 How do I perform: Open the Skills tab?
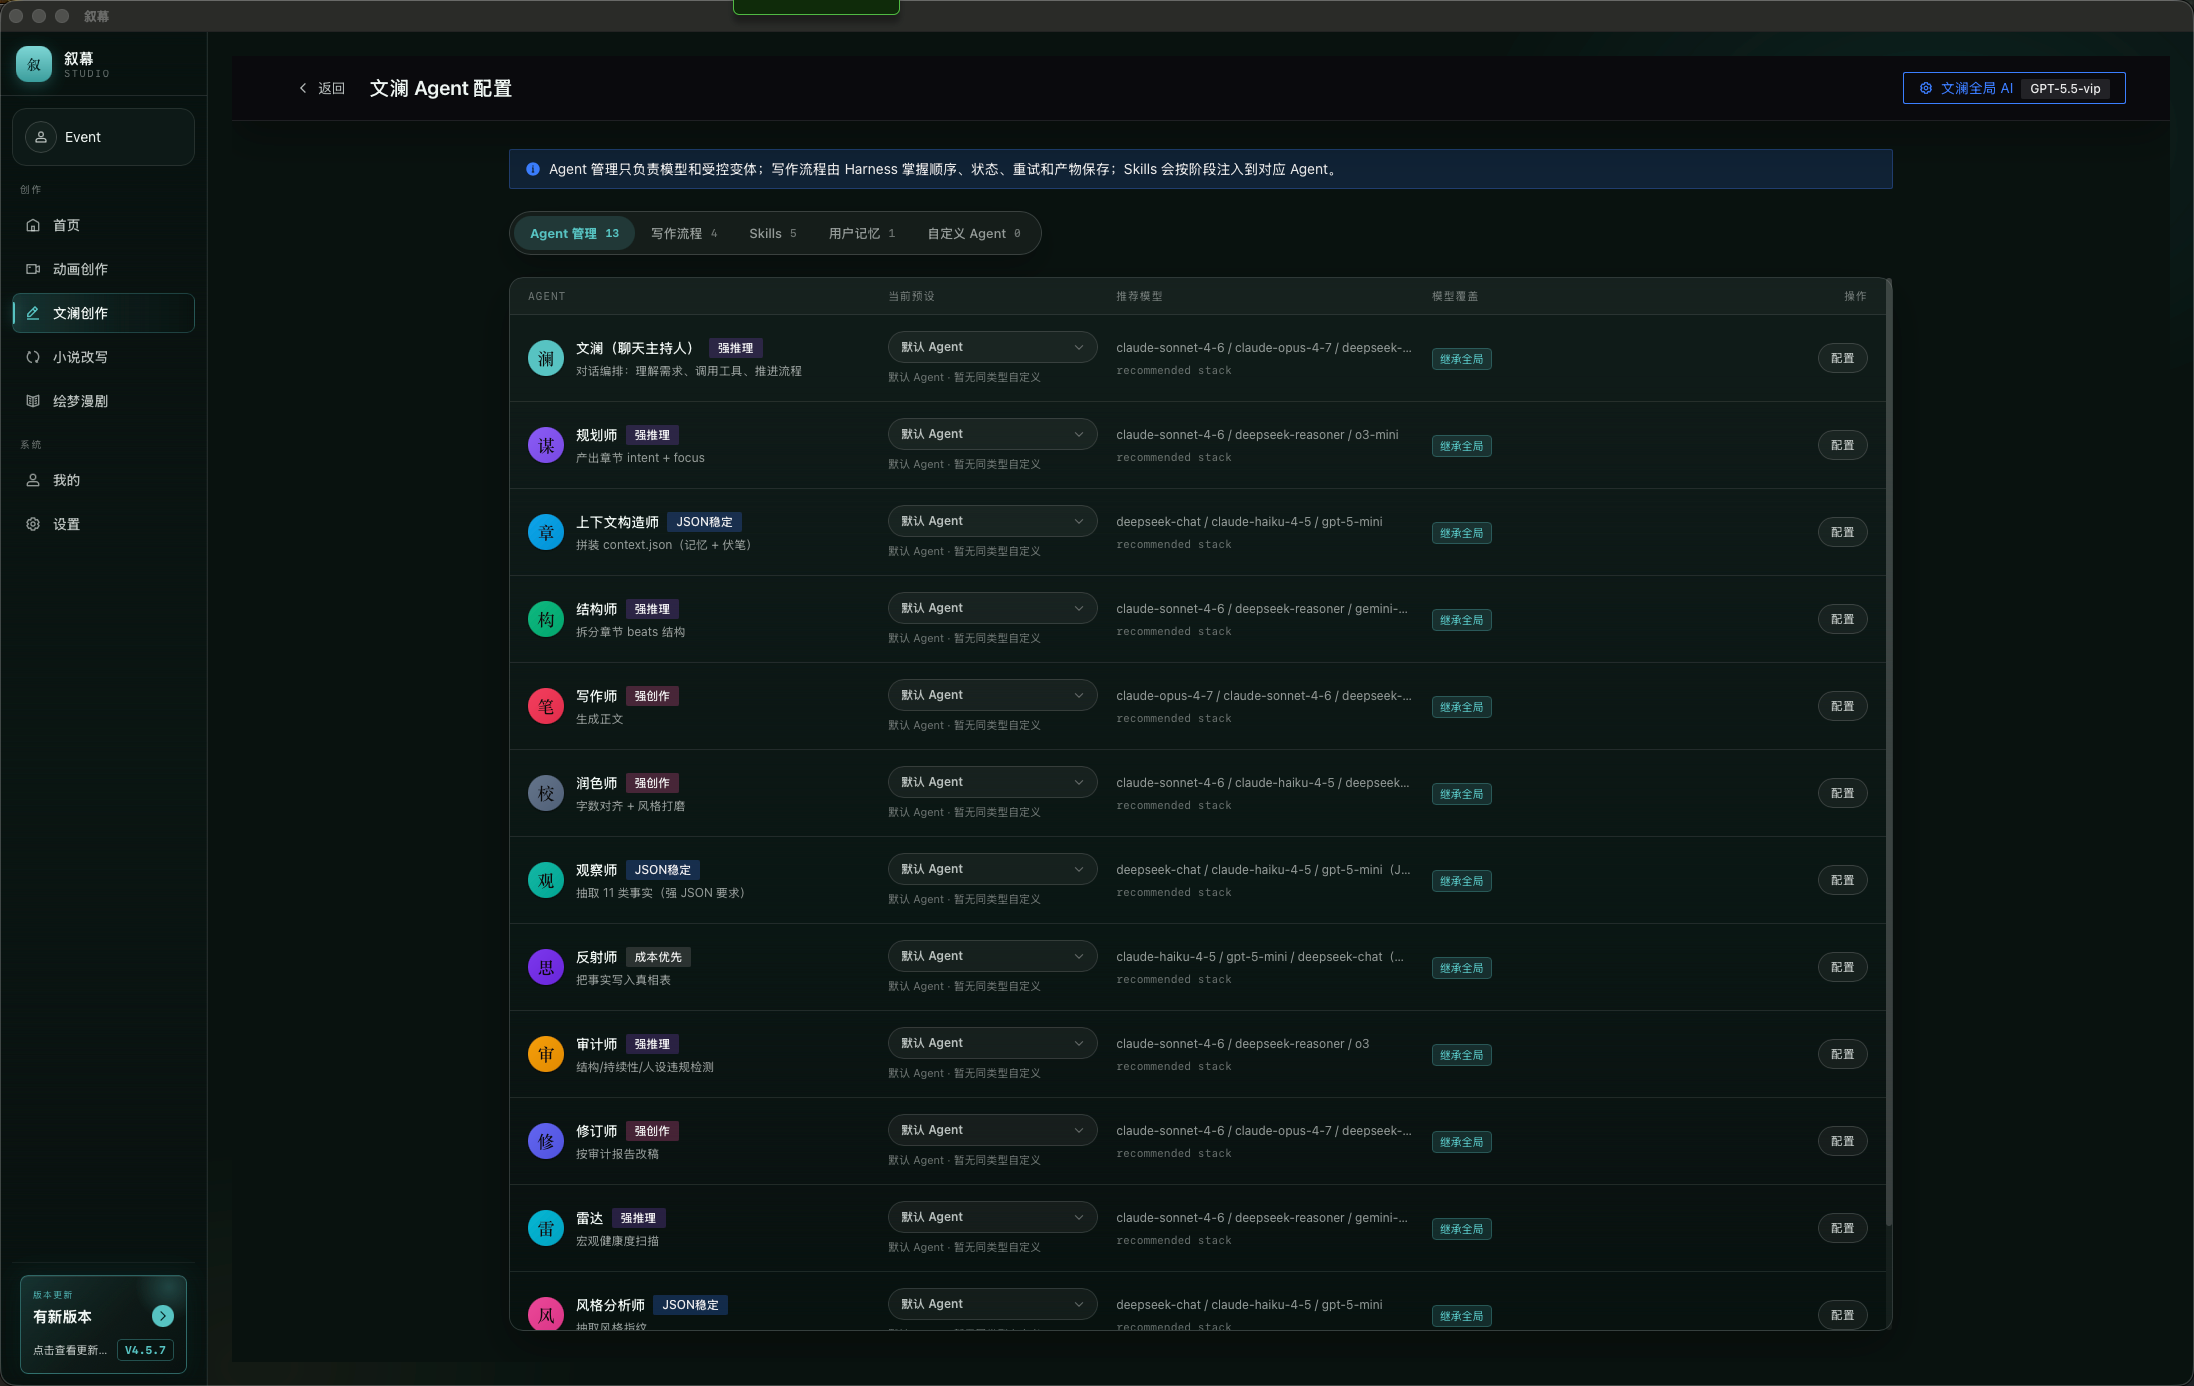773,233
